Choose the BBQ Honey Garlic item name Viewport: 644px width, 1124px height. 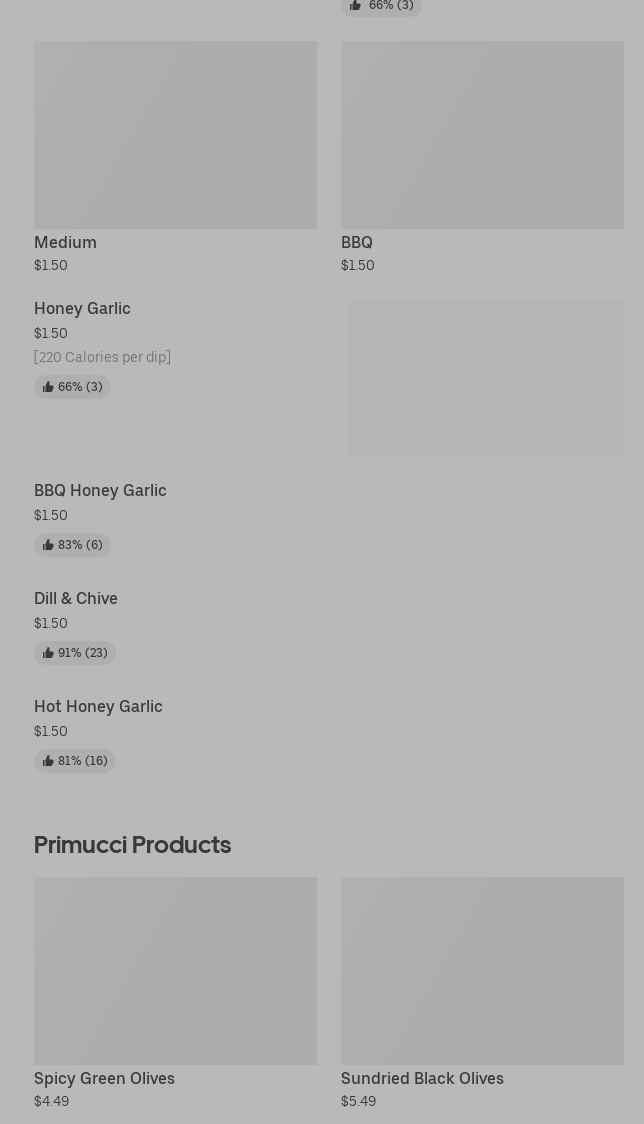(100, 490)
